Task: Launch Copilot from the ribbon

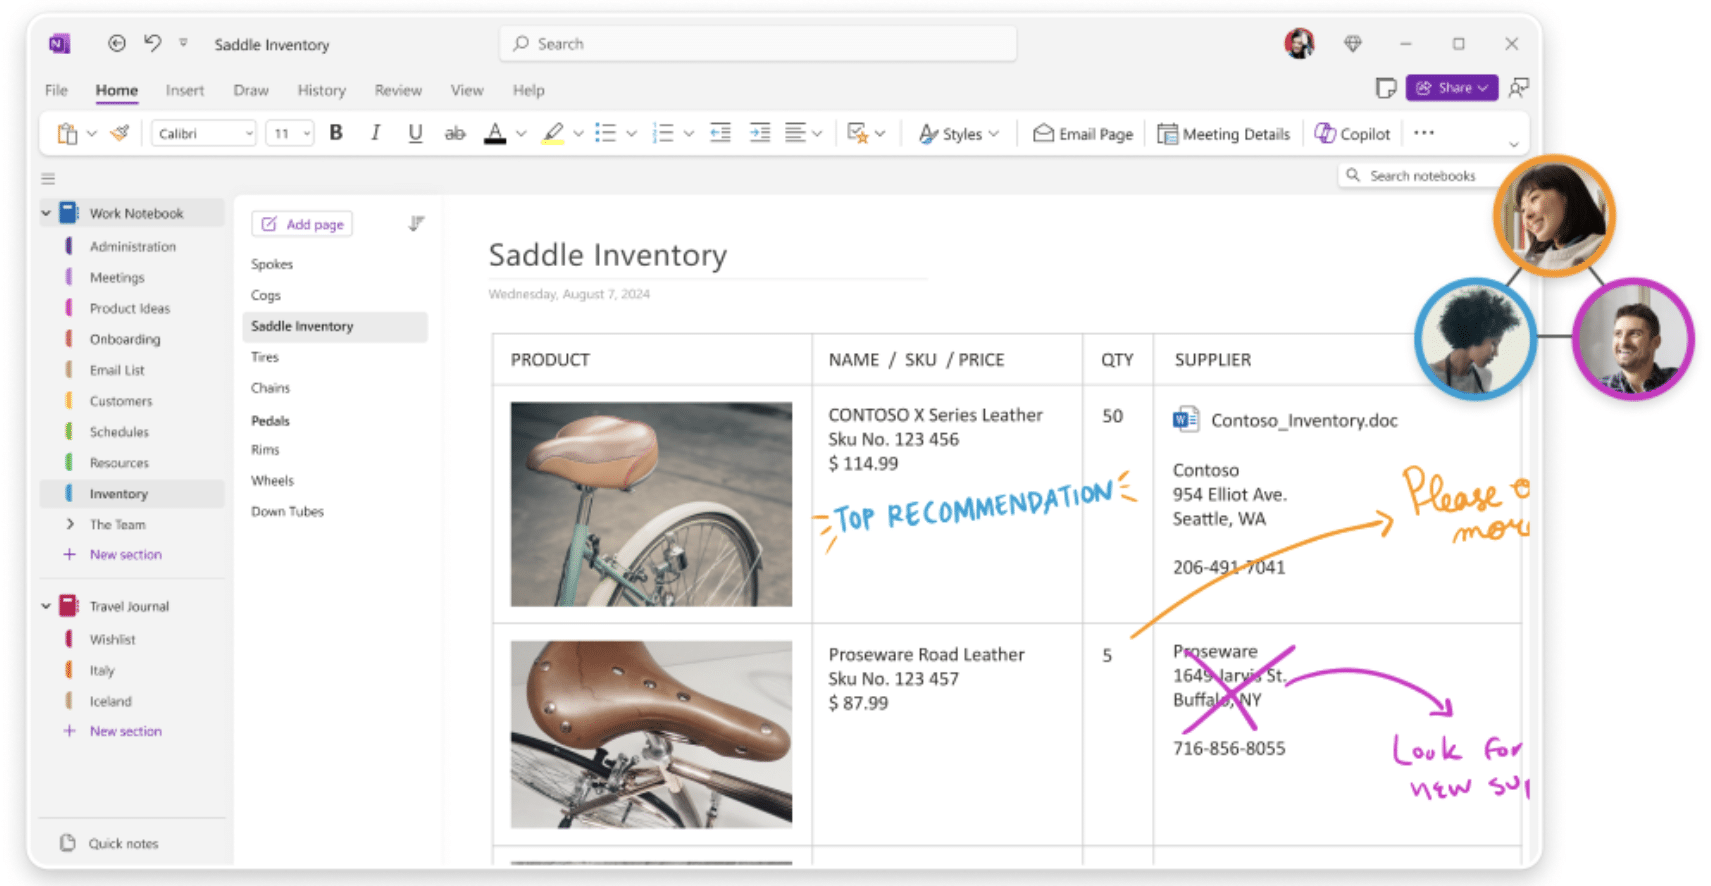Action: (1352, 134)
